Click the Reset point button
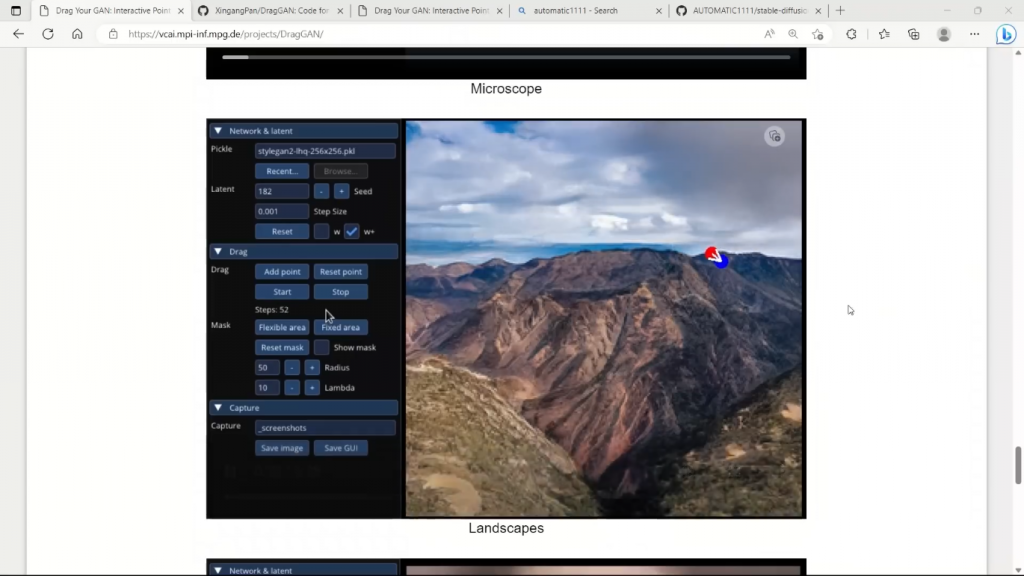1024x576 pixels. tap(340, 272)
